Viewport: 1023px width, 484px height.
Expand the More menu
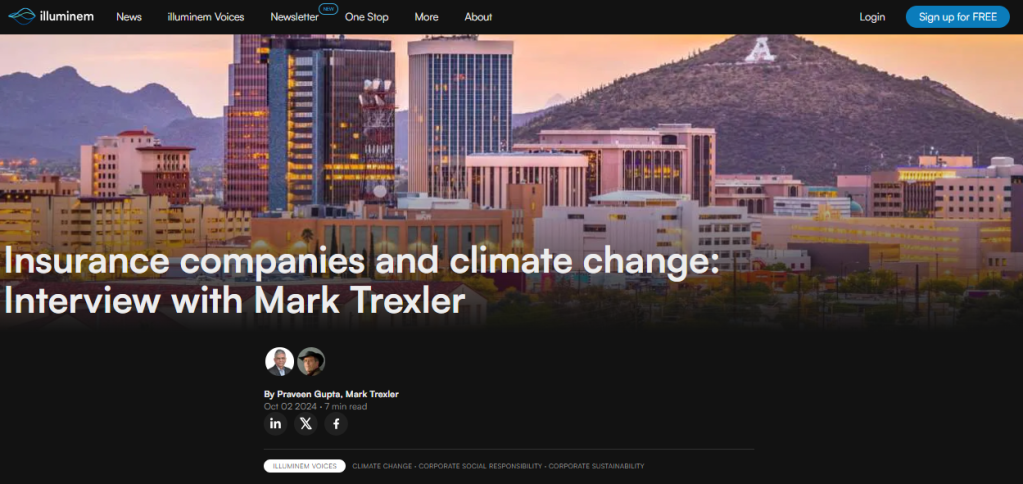[x=427, y=17]
